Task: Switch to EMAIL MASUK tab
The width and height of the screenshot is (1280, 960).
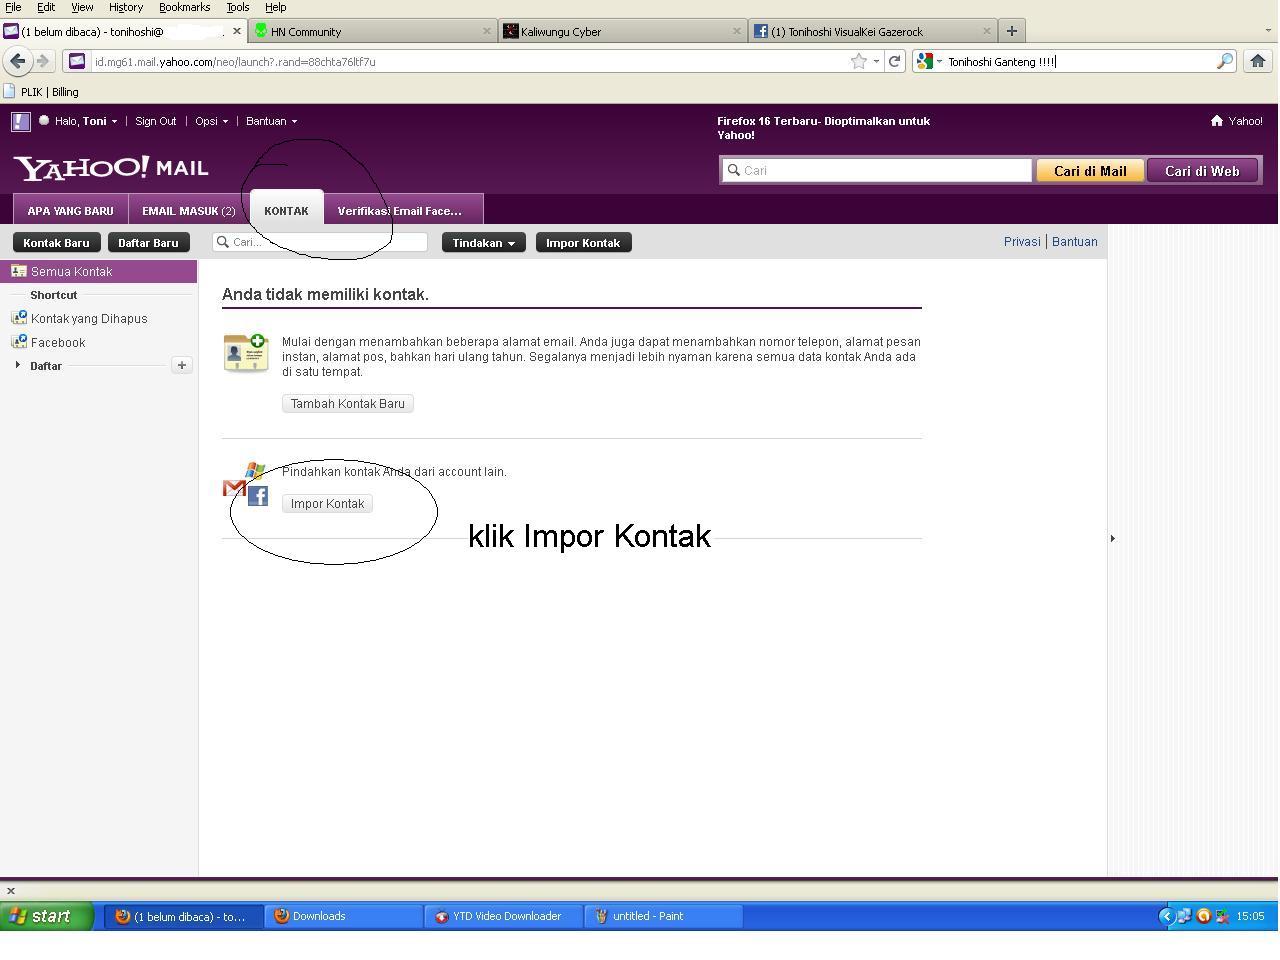Action: click(x=189, y=210)
